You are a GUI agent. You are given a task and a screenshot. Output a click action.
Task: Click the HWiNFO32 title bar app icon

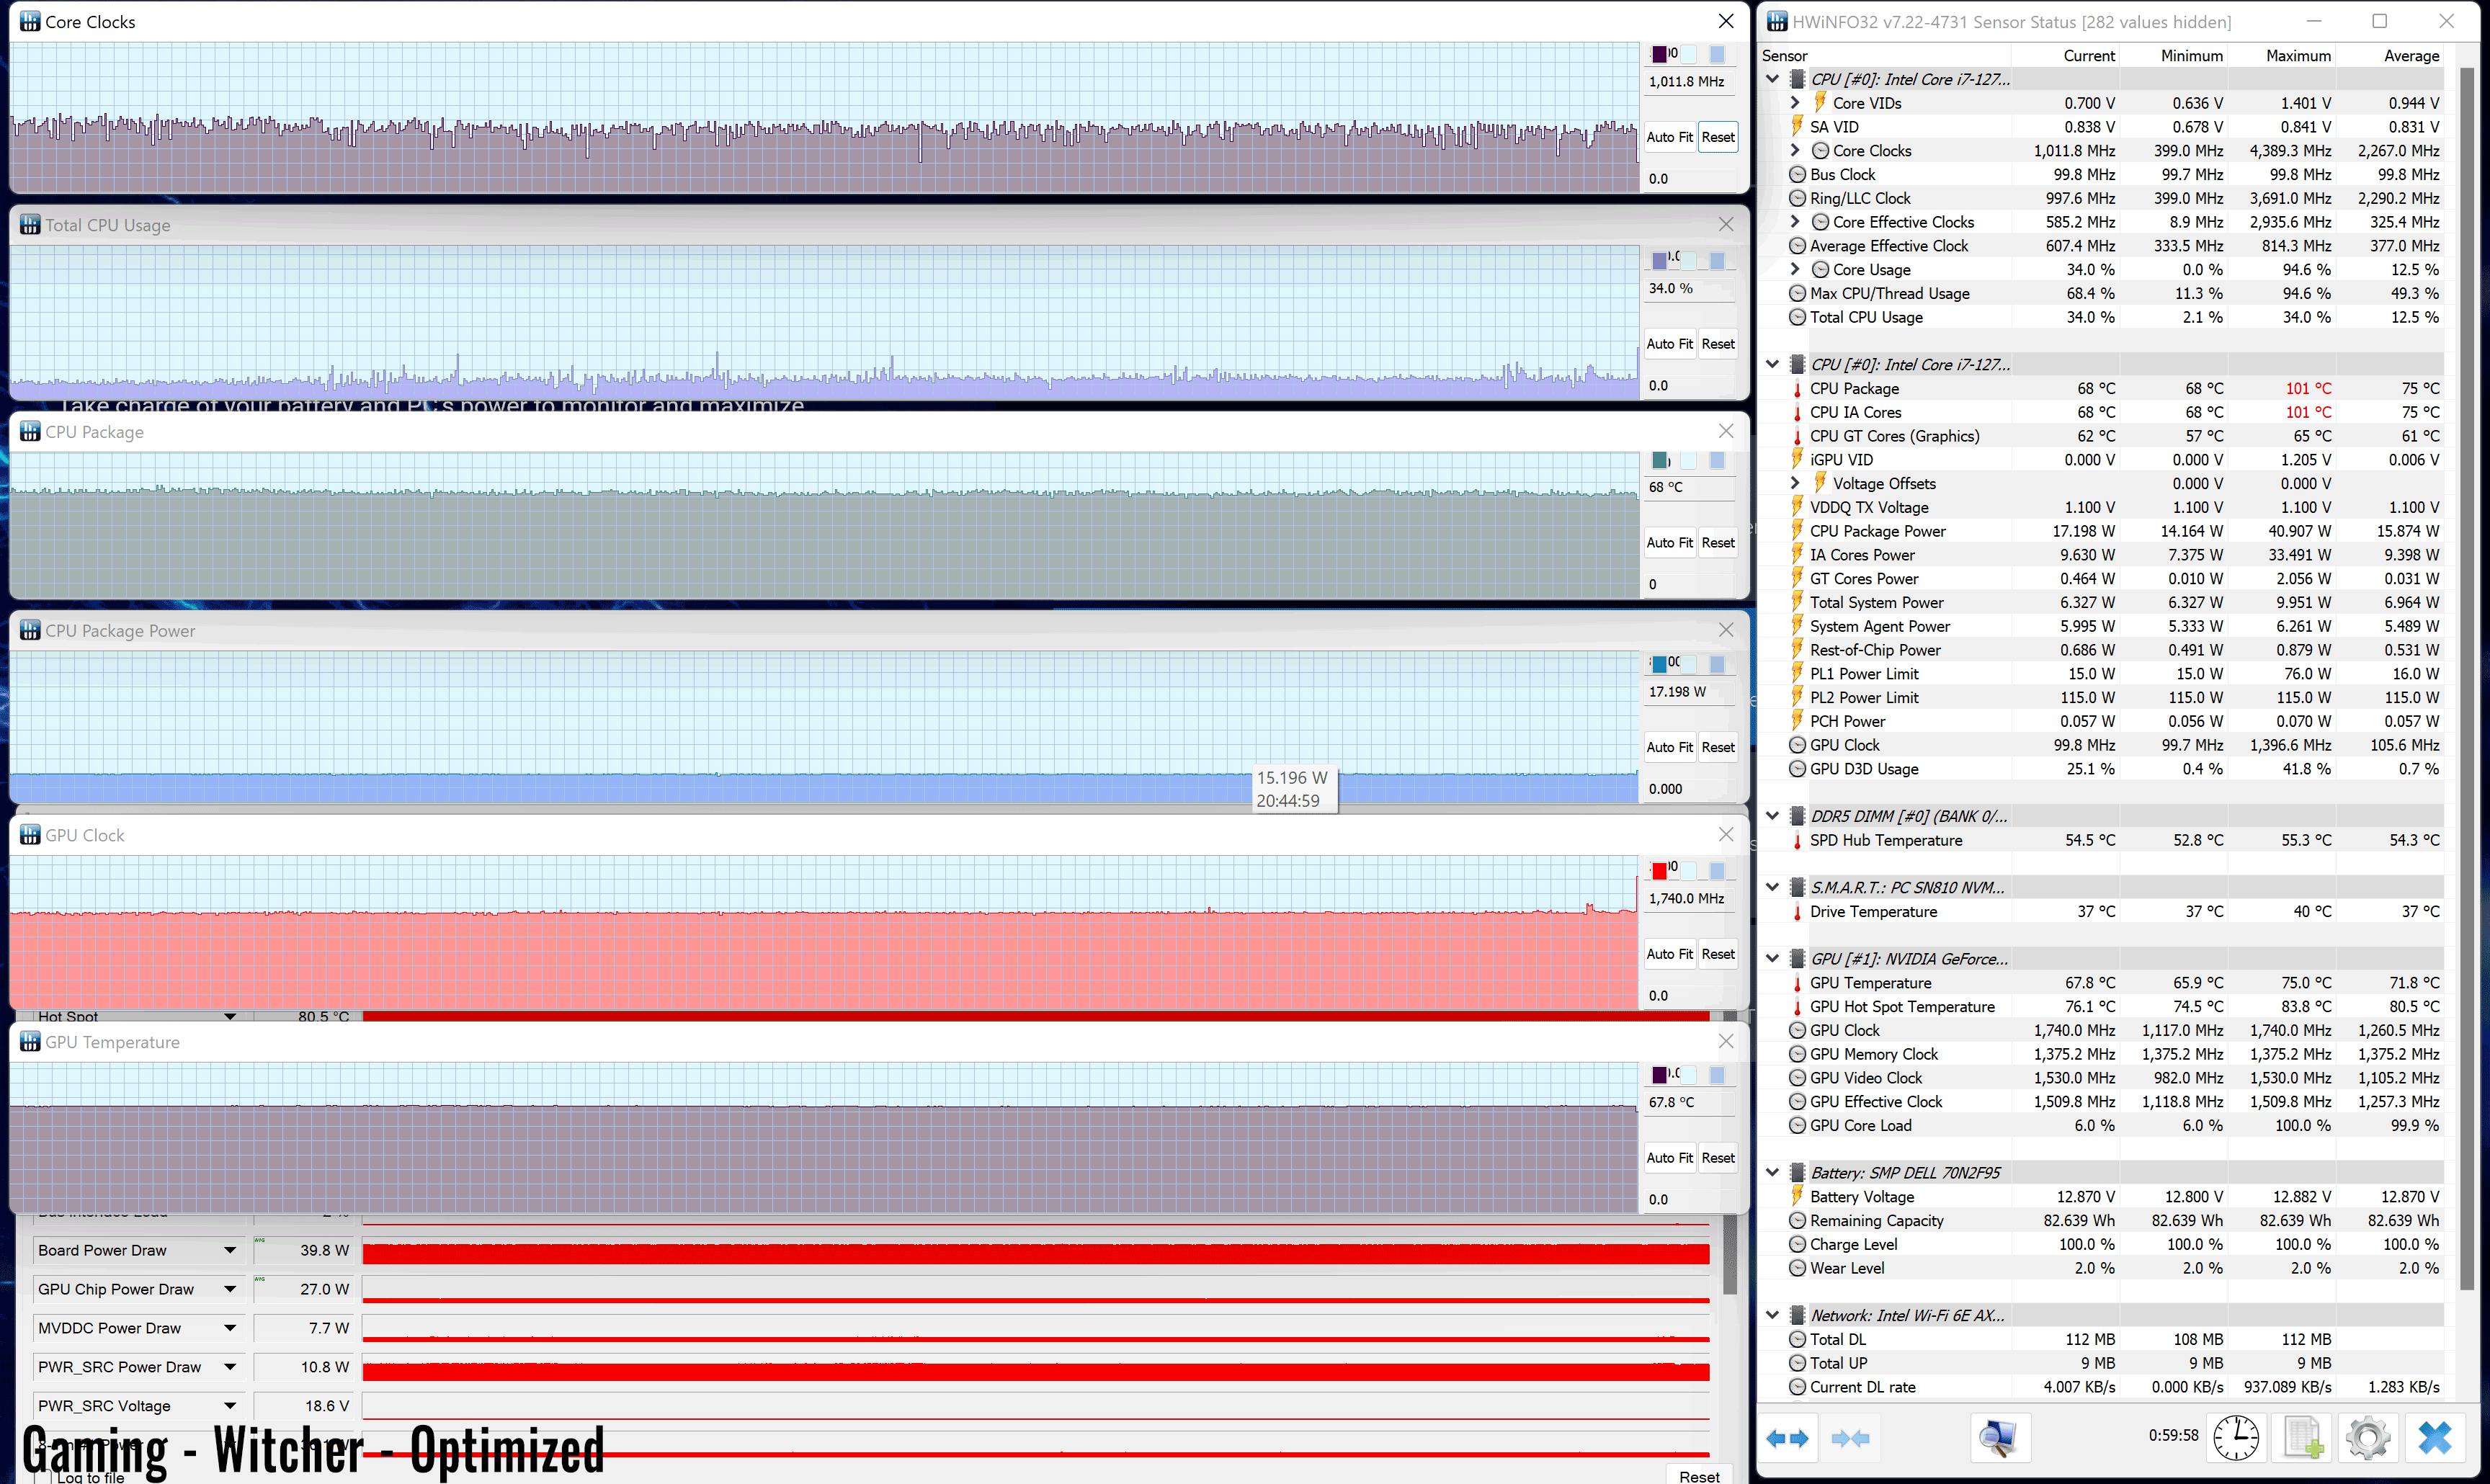[1777, 21]
